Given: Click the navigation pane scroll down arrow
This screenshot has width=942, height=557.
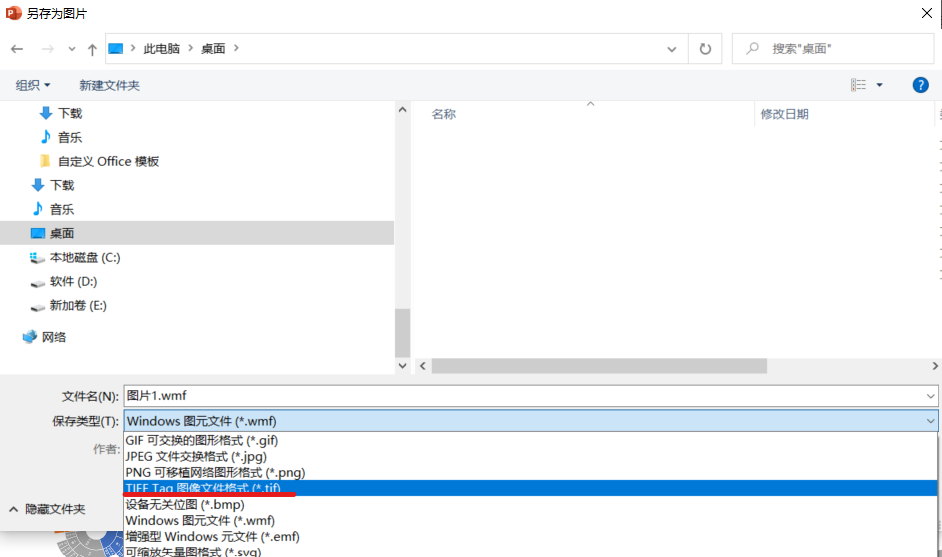Looking at the screenshot, I should click(403, 365).
